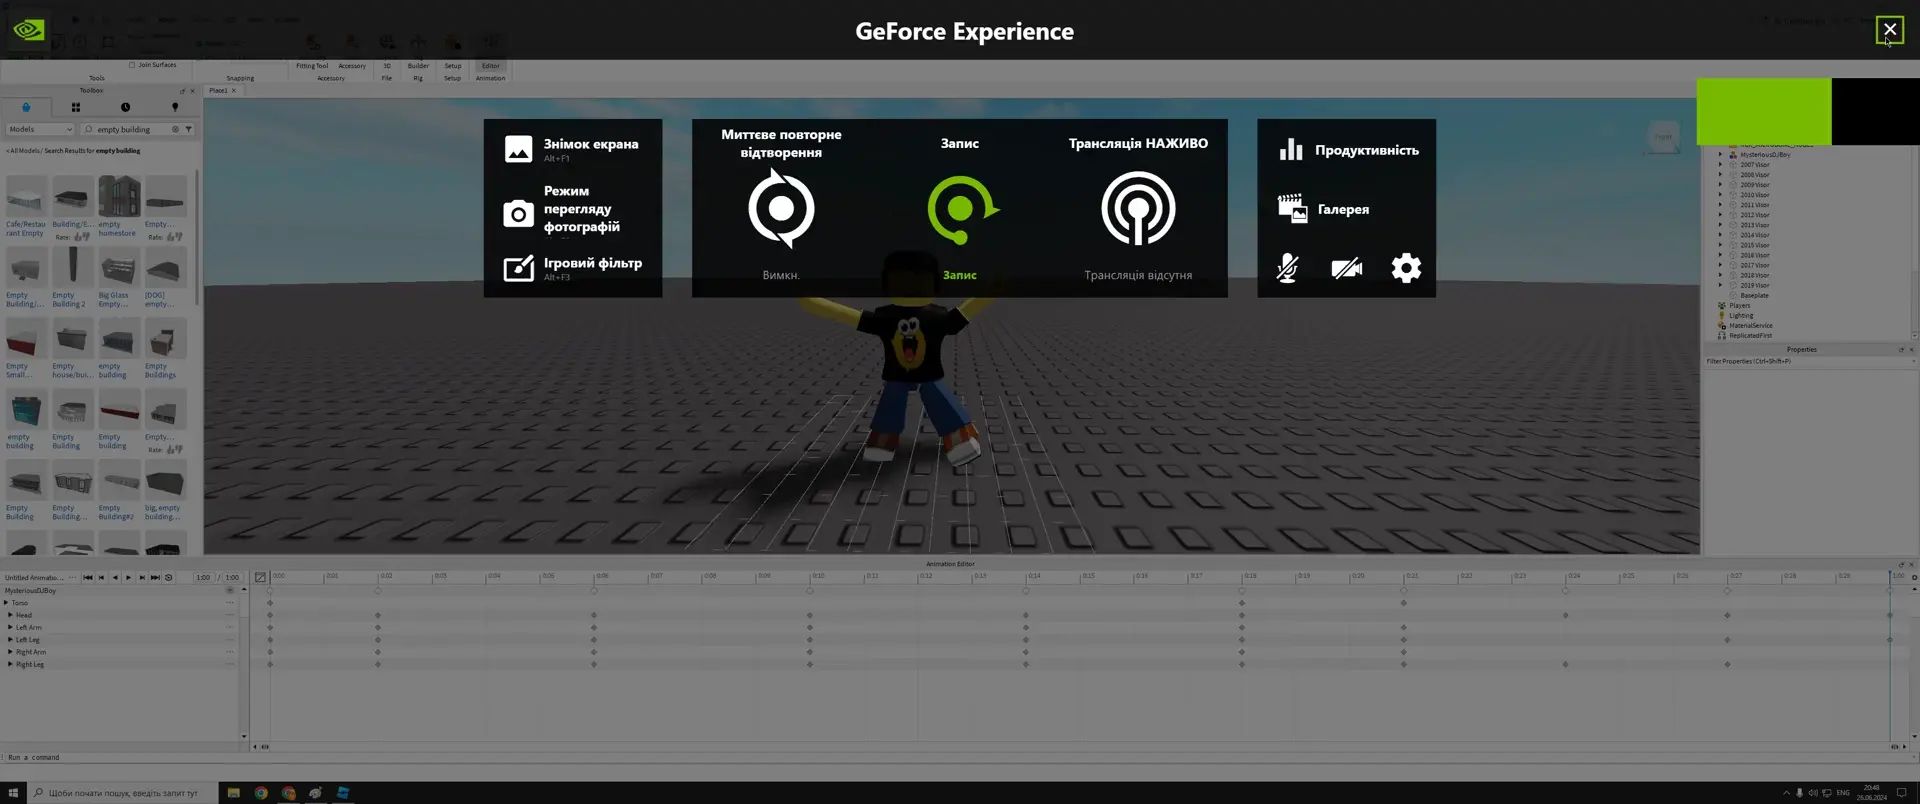The height and width of the screenshot is (804, 1920).
Task: Click the Windows taskbar search box
Action: [122, 792]
